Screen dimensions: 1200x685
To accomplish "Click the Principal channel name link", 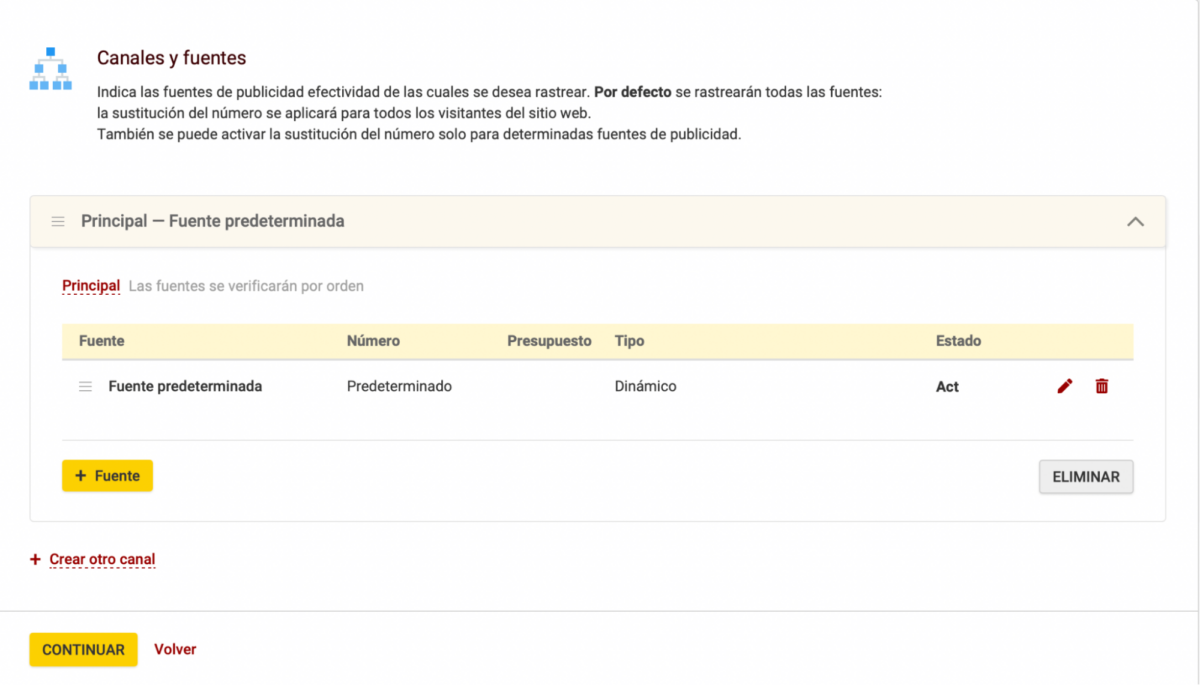I will pos(91,286).
